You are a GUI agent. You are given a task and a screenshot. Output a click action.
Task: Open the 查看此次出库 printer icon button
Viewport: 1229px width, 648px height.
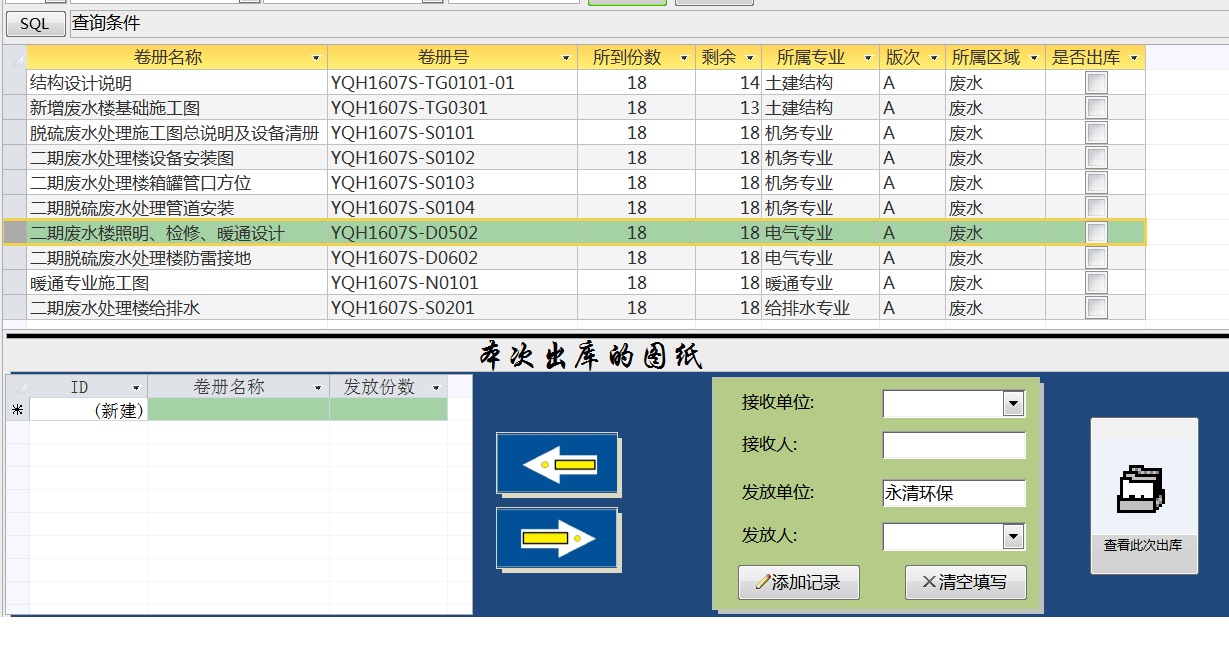(1143, 495)
